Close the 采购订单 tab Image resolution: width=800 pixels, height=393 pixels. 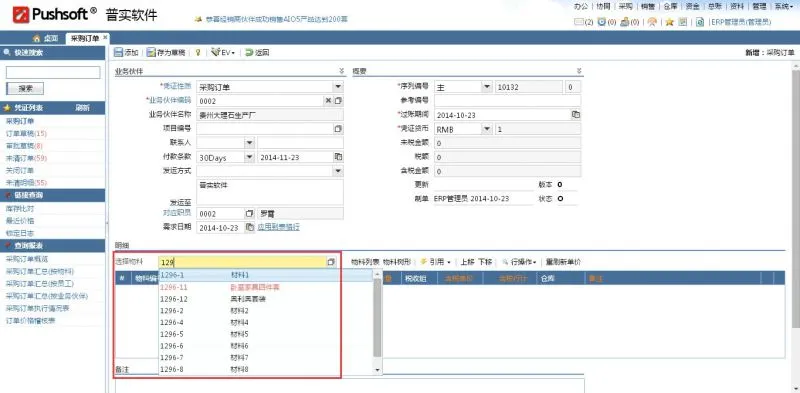click(105, 37)
